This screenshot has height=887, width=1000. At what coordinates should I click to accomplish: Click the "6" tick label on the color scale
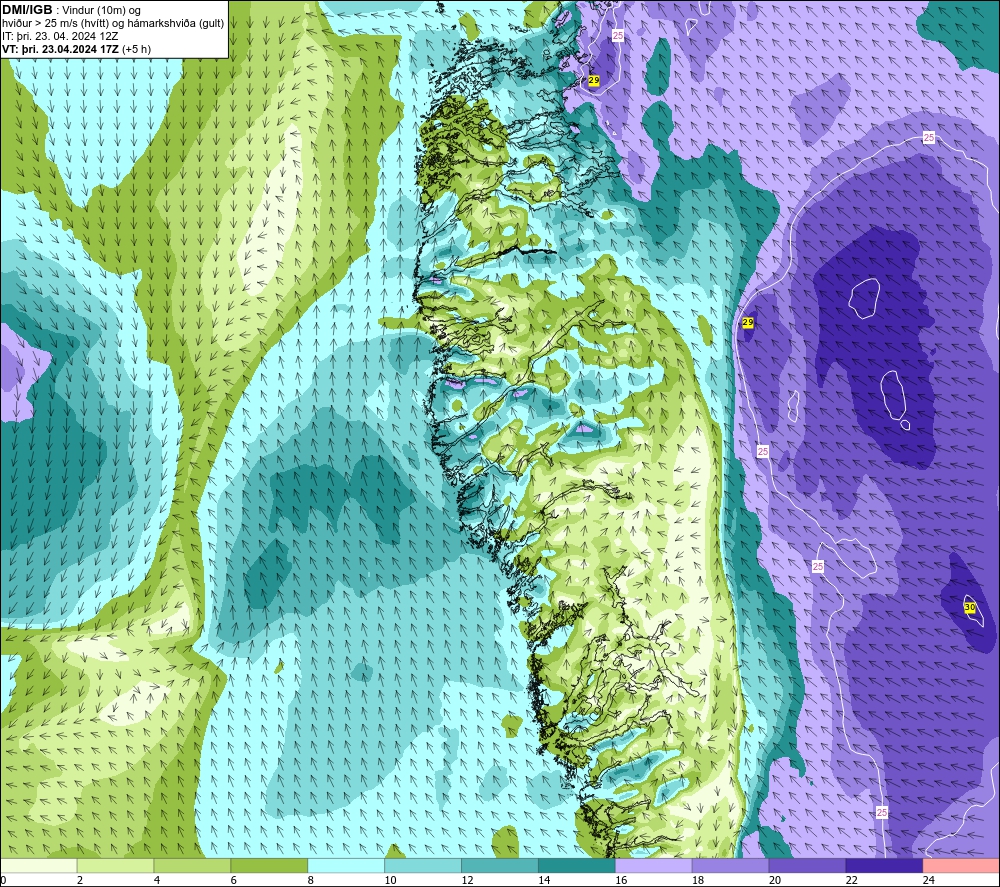click(233, 880)
